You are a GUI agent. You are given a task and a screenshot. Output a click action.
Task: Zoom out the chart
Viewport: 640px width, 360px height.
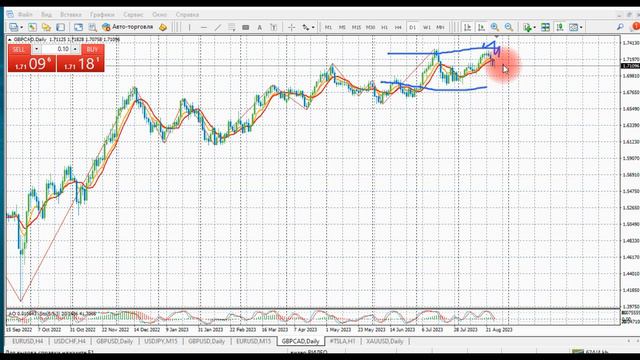pos(509,27)
